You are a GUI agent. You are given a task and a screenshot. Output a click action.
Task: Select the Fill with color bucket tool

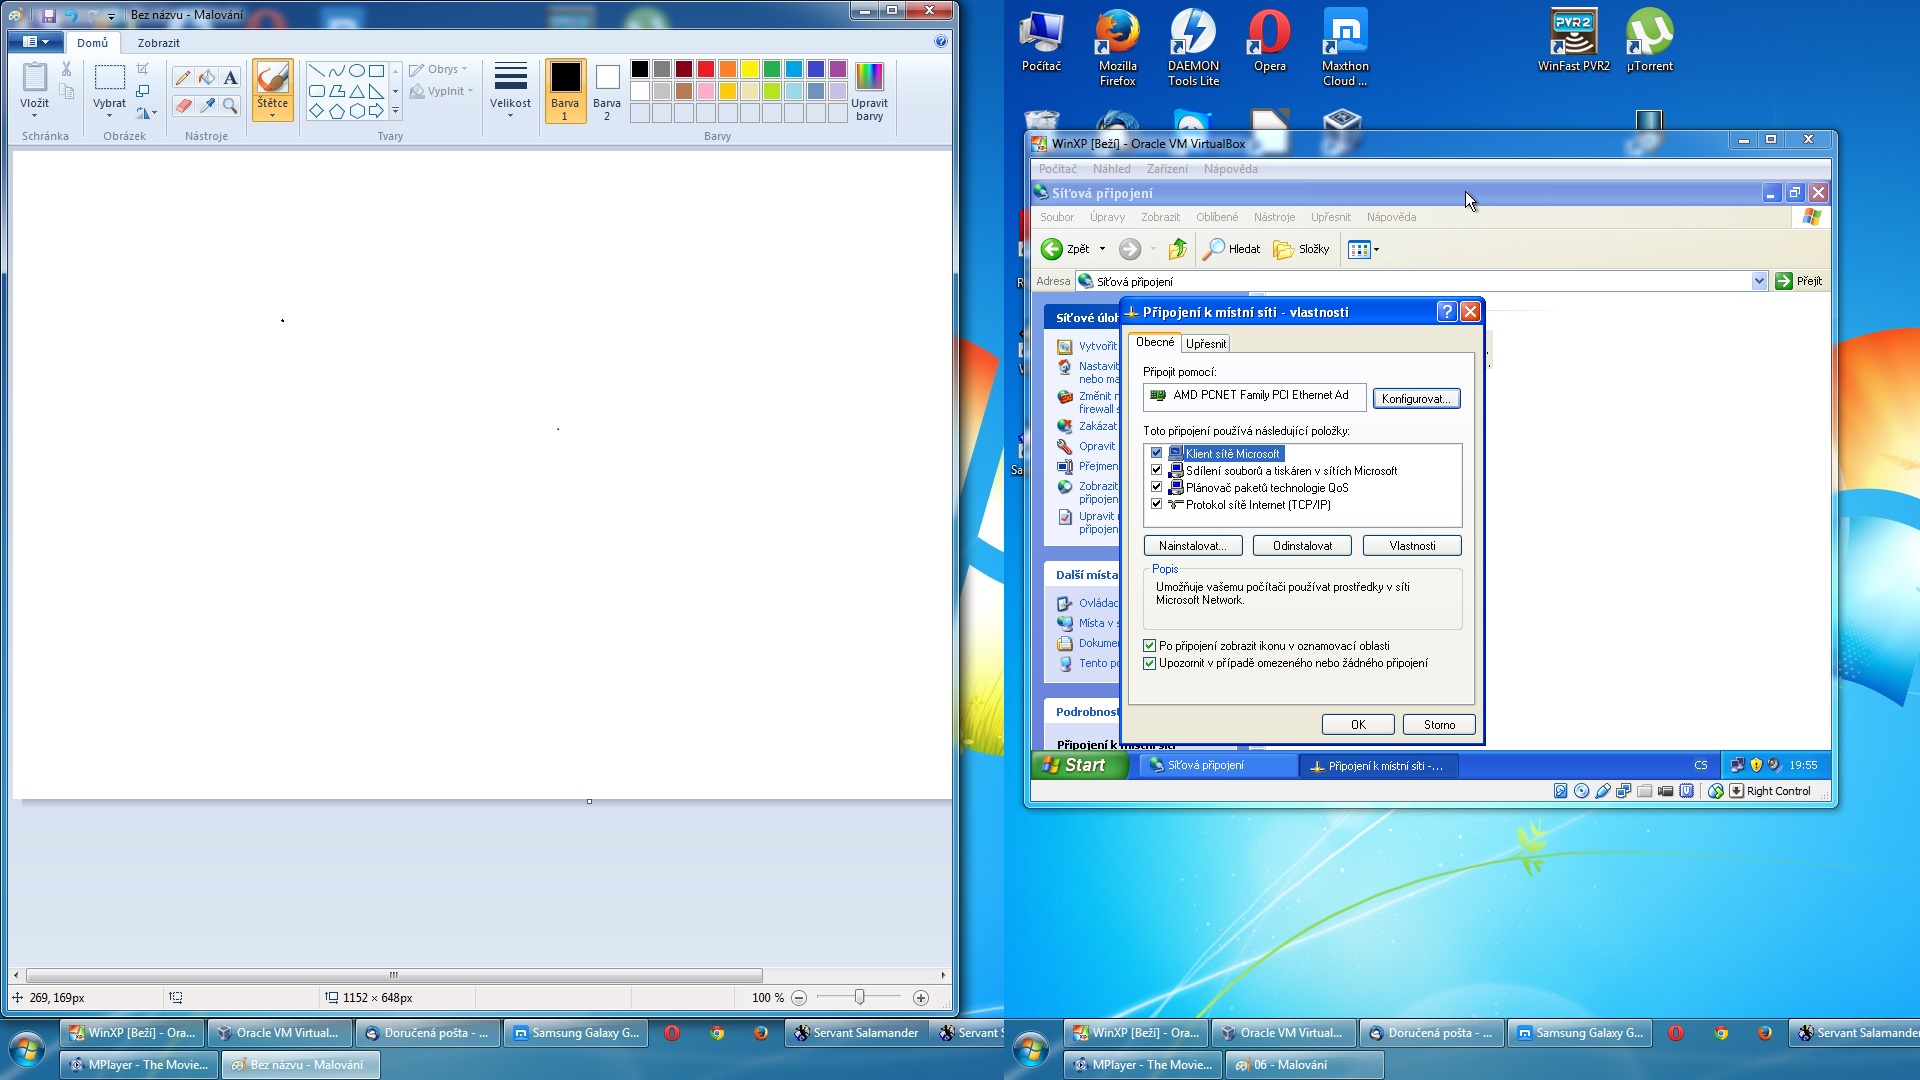coord(207,78)
